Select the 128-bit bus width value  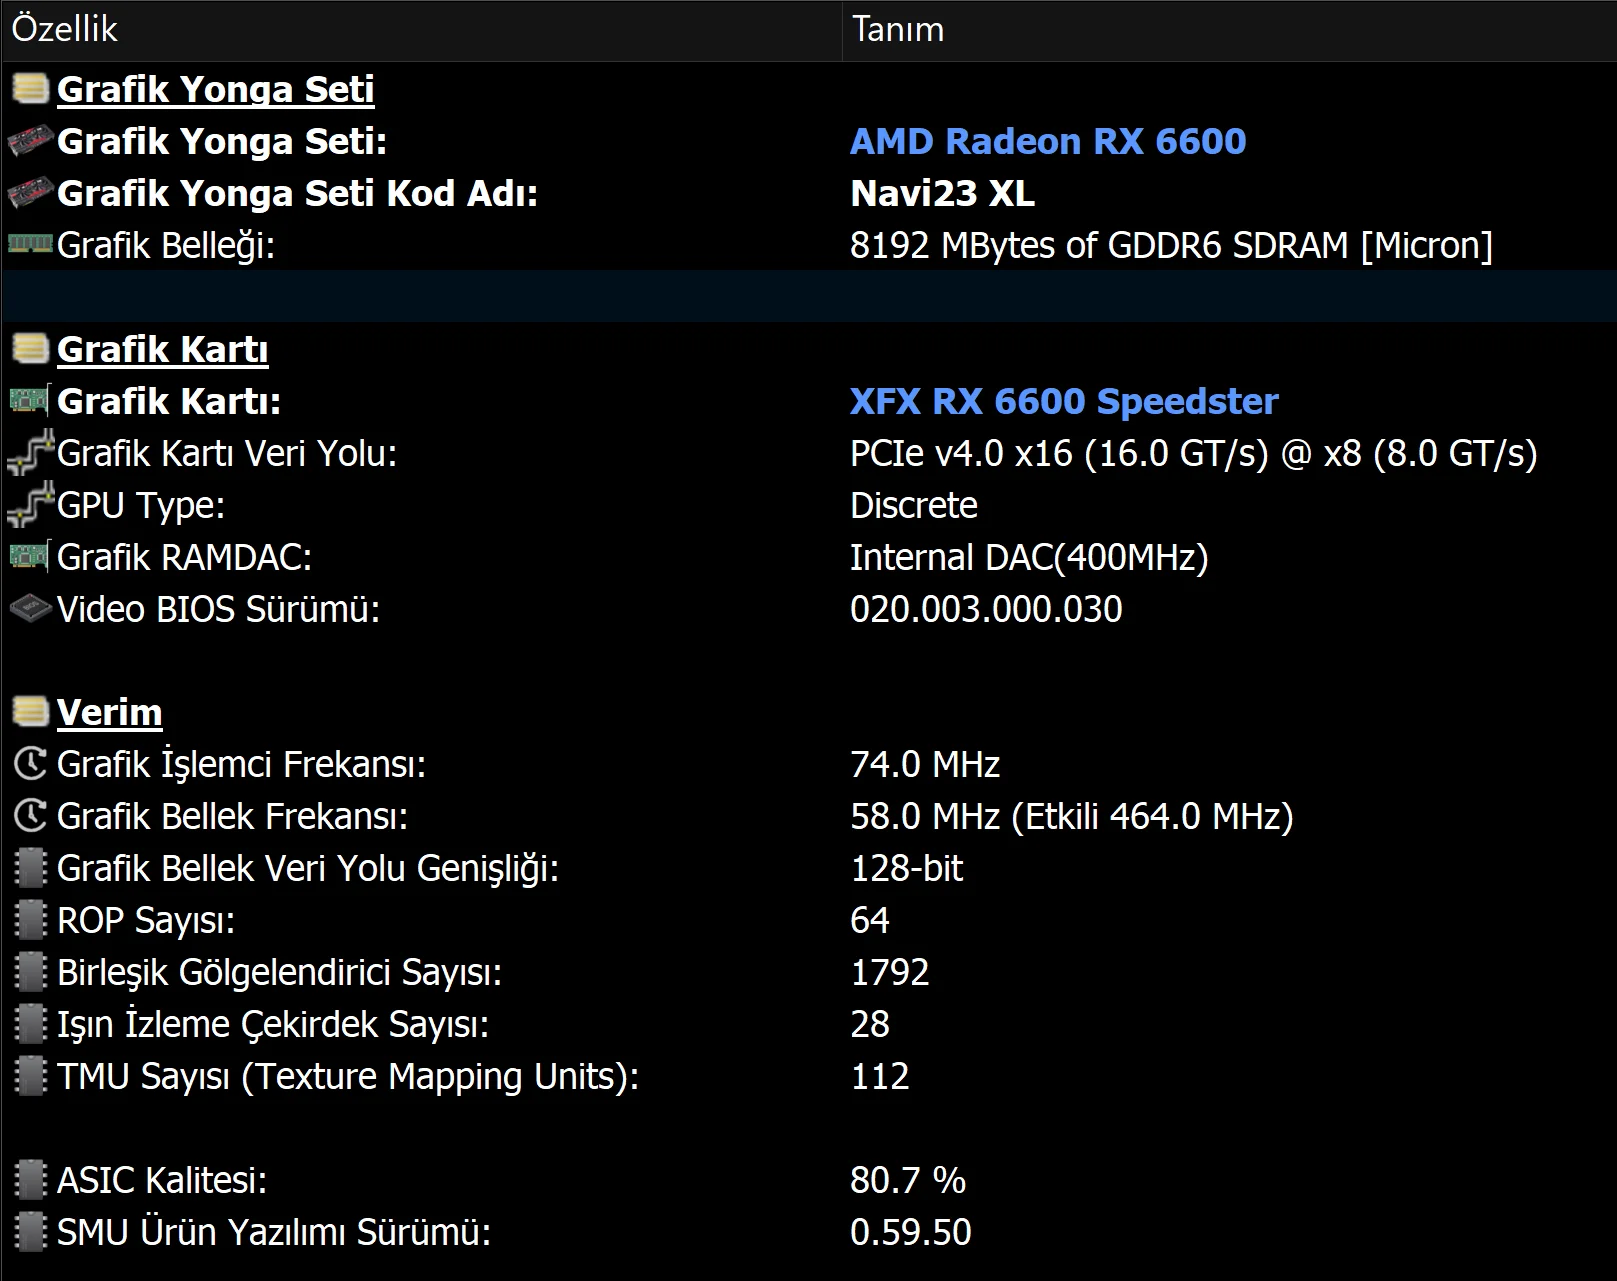pyautogui.click(x=906, y=868)
